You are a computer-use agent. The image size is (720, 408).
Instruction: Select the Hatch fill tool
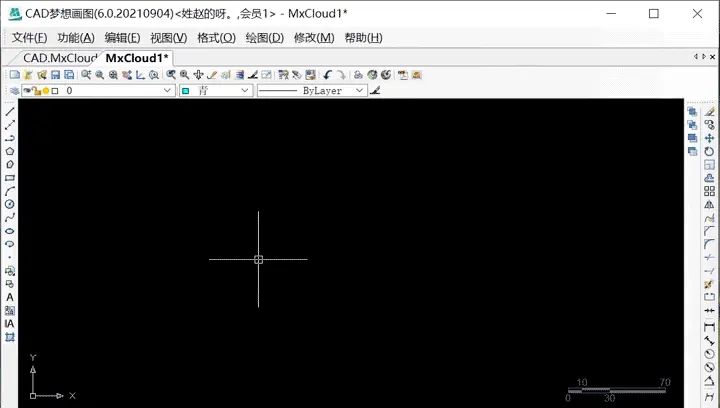[x=10, y=311]
